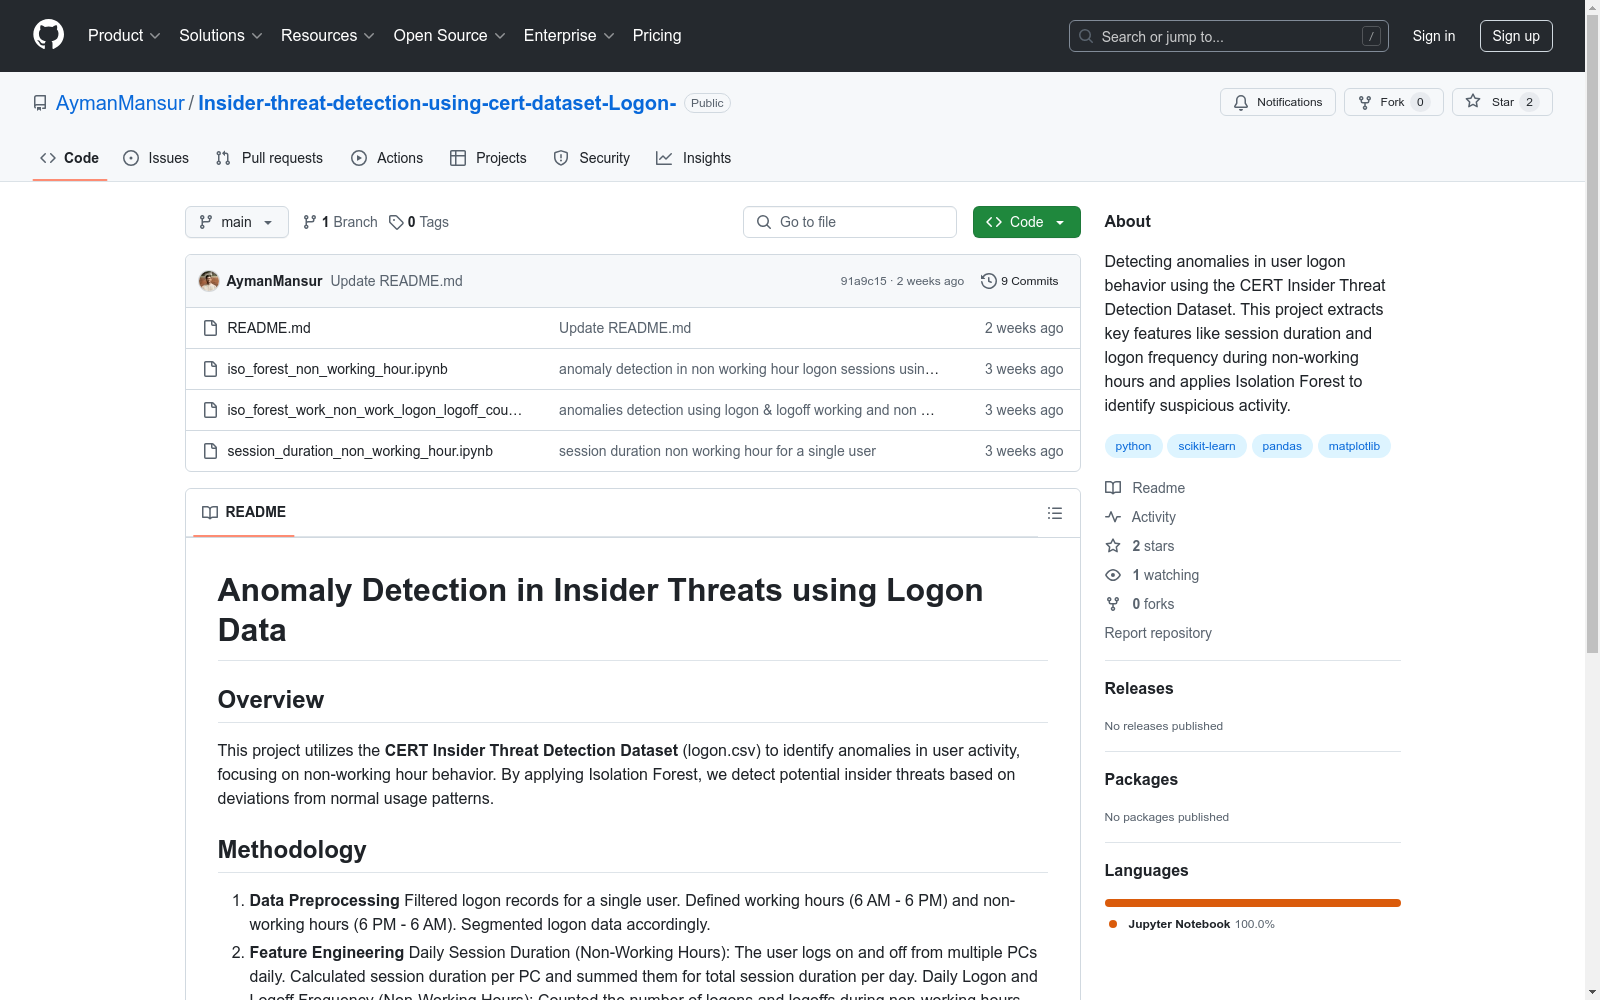Click the eye icon beside 1 watching
Image resolution: width=1600 pixels, height=1000 pixels.
[x=1113, y=575]
